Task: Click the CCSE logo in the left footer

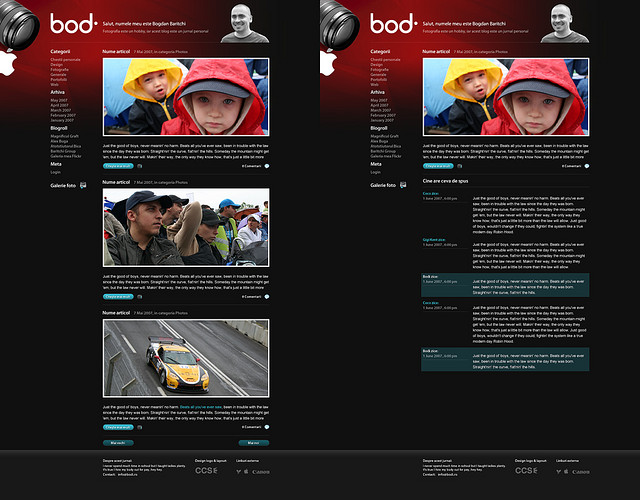Action: click(x=206, y=470)
